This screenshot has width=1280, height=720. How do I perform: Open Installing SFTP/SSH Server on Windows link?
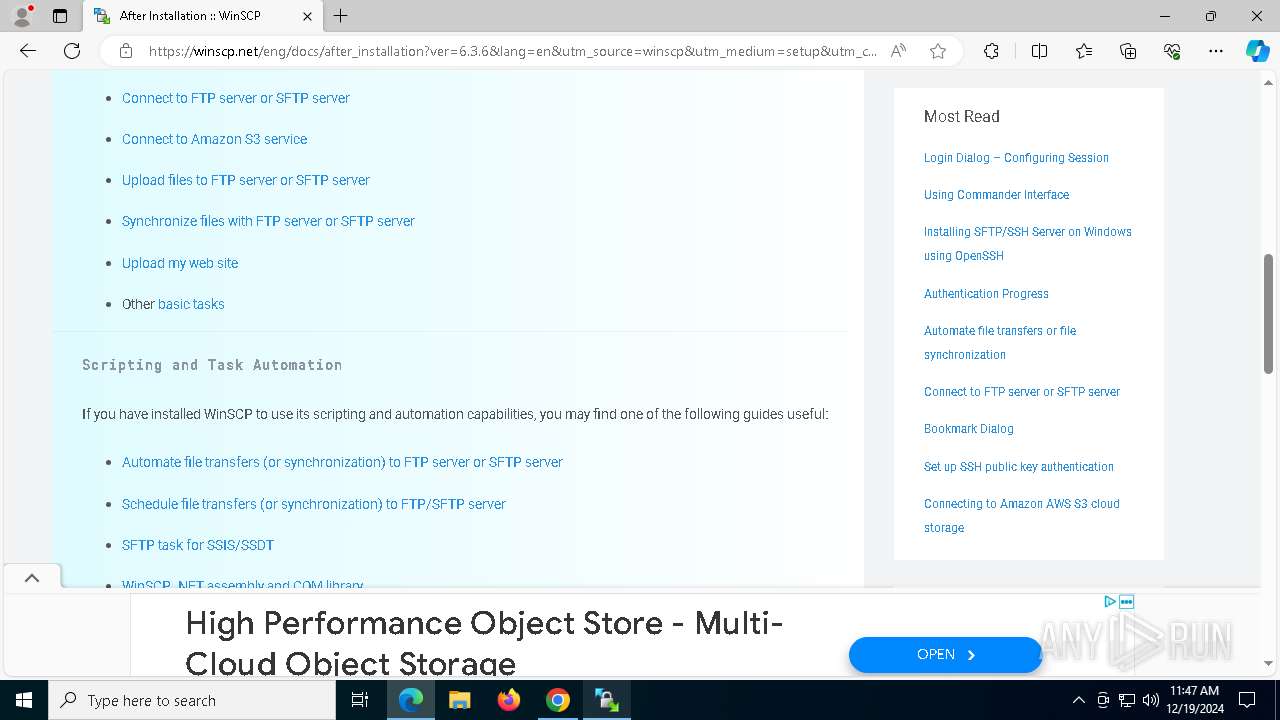click(x=1028, y=244)
